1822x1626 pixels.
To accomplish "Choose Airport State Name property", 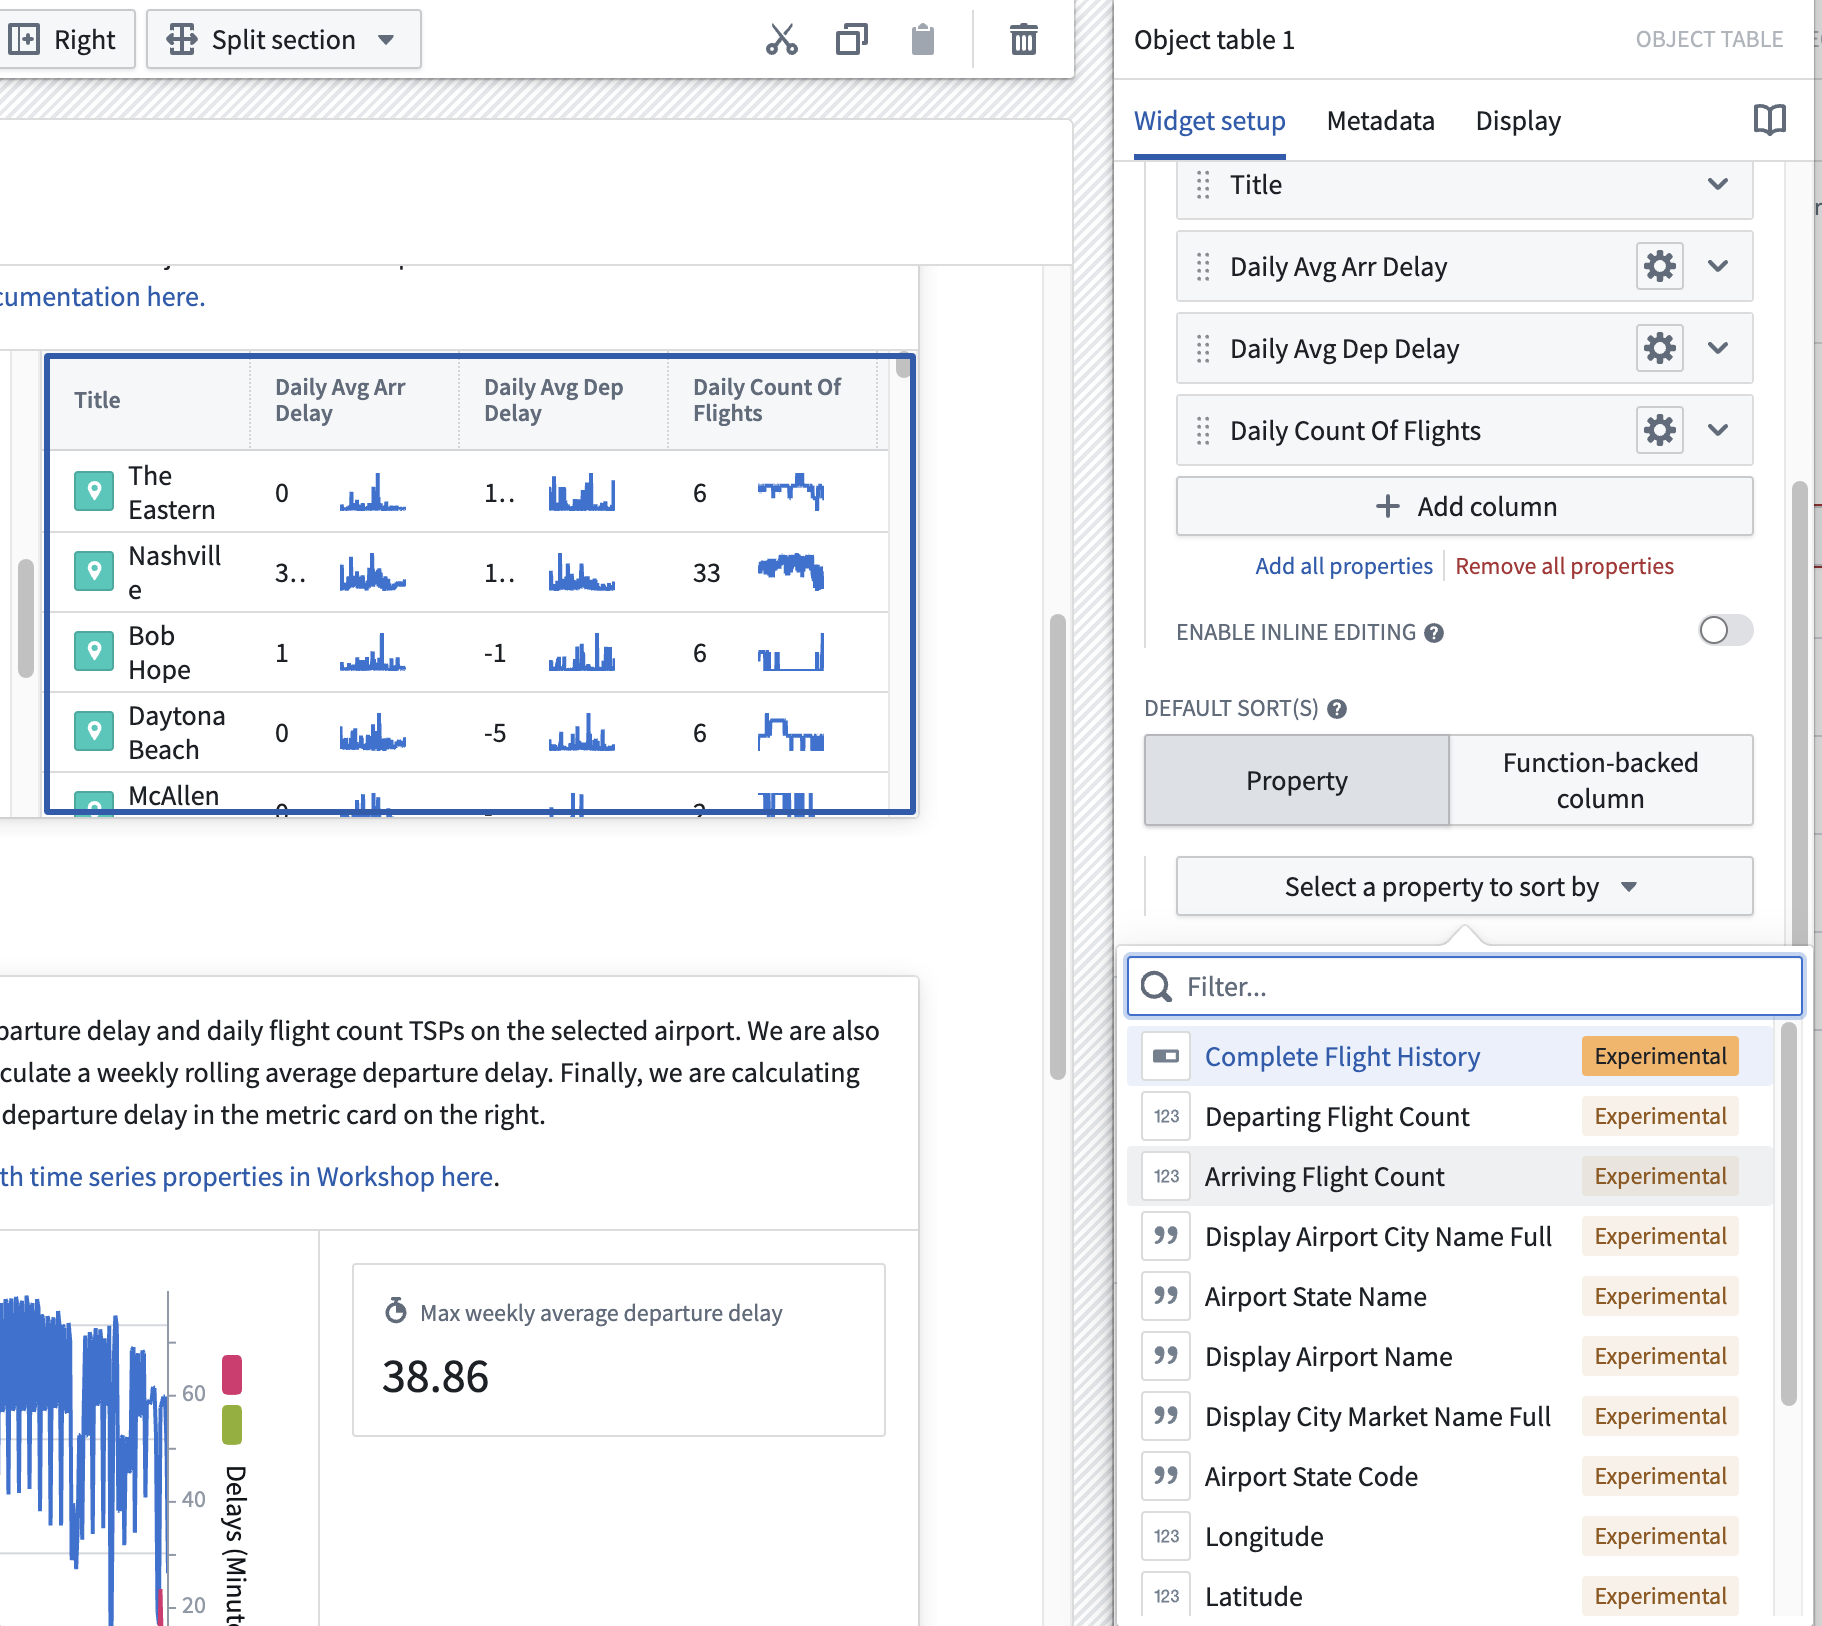I will 1450,1296.
